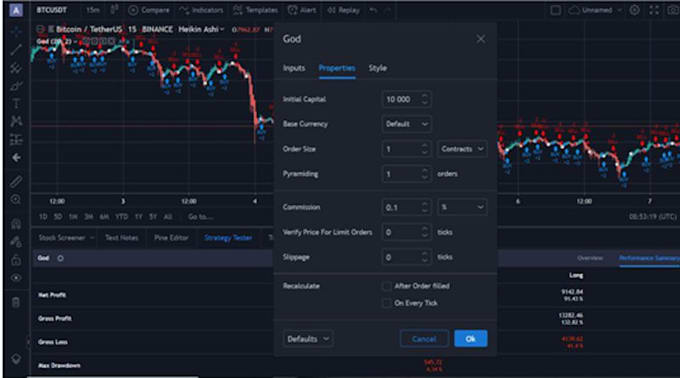Confirm with the Ok button
This screenshot has height=378, width=680.
click(471, 339)
